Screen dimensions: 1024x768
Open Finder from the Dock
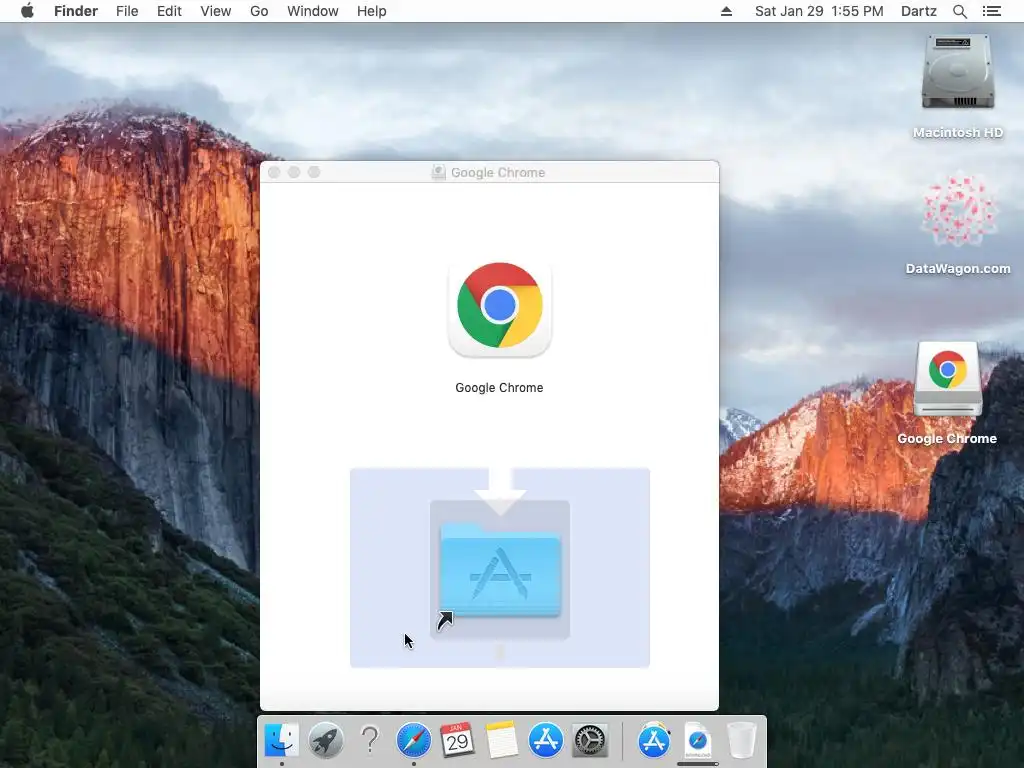pos(281,741)
